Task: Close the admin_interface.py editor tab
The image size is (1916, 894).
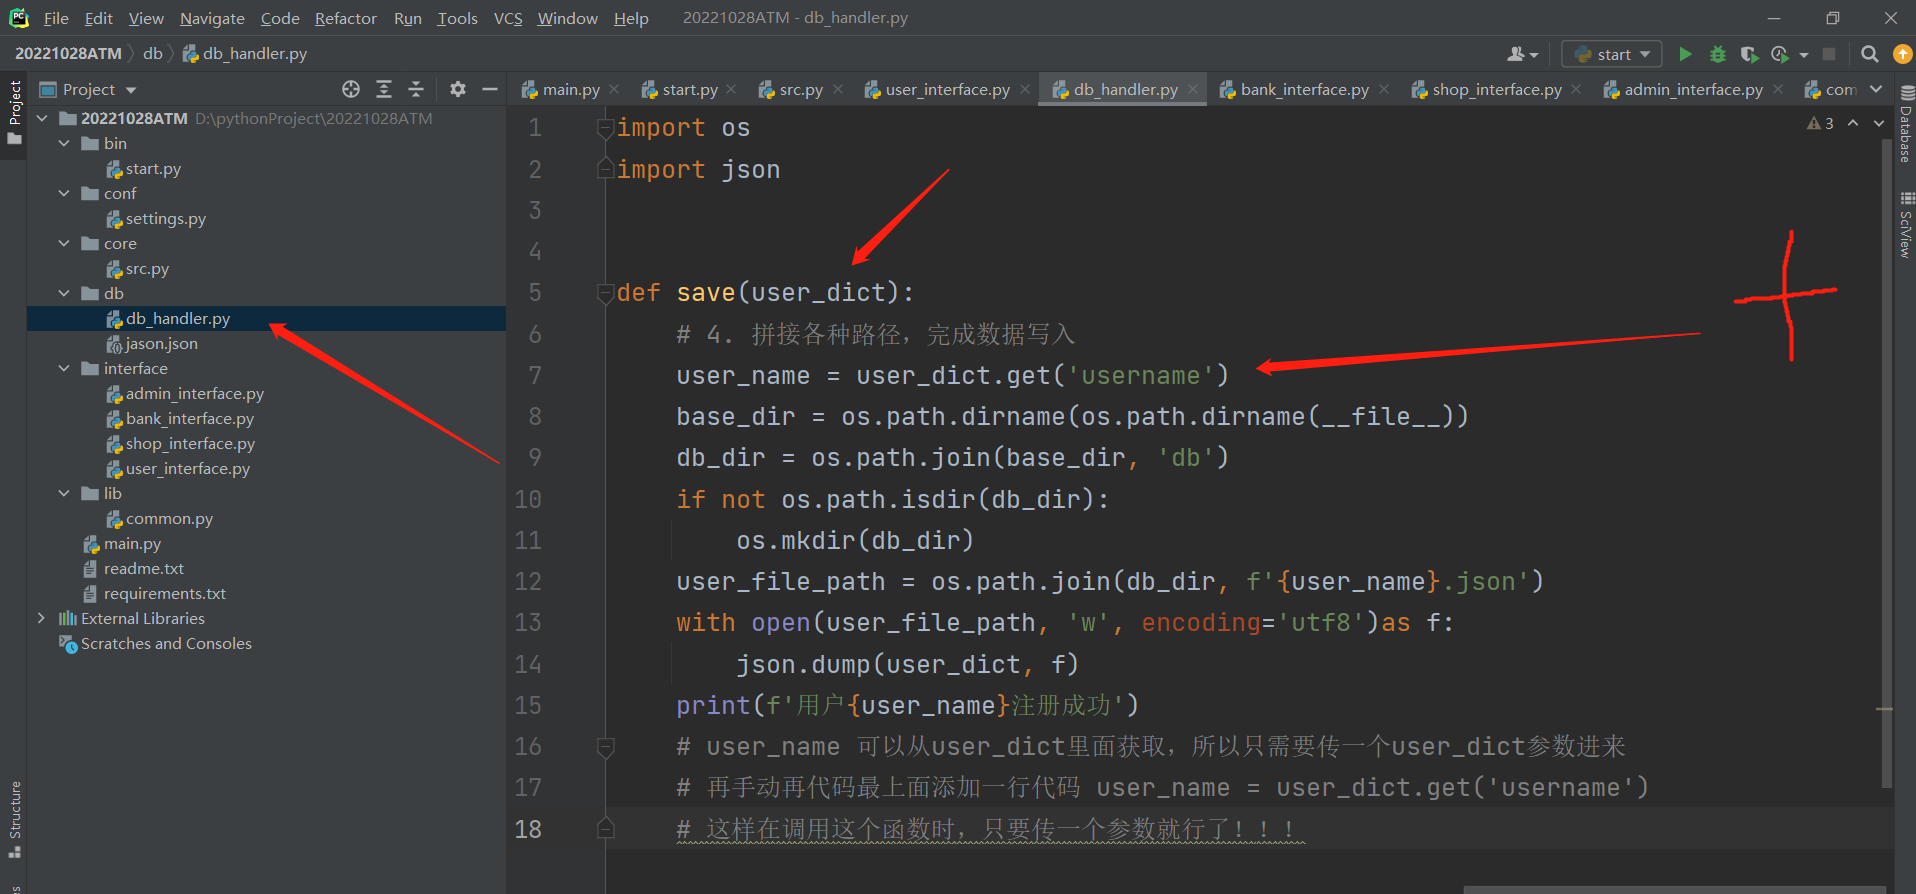Action: 1778,89
